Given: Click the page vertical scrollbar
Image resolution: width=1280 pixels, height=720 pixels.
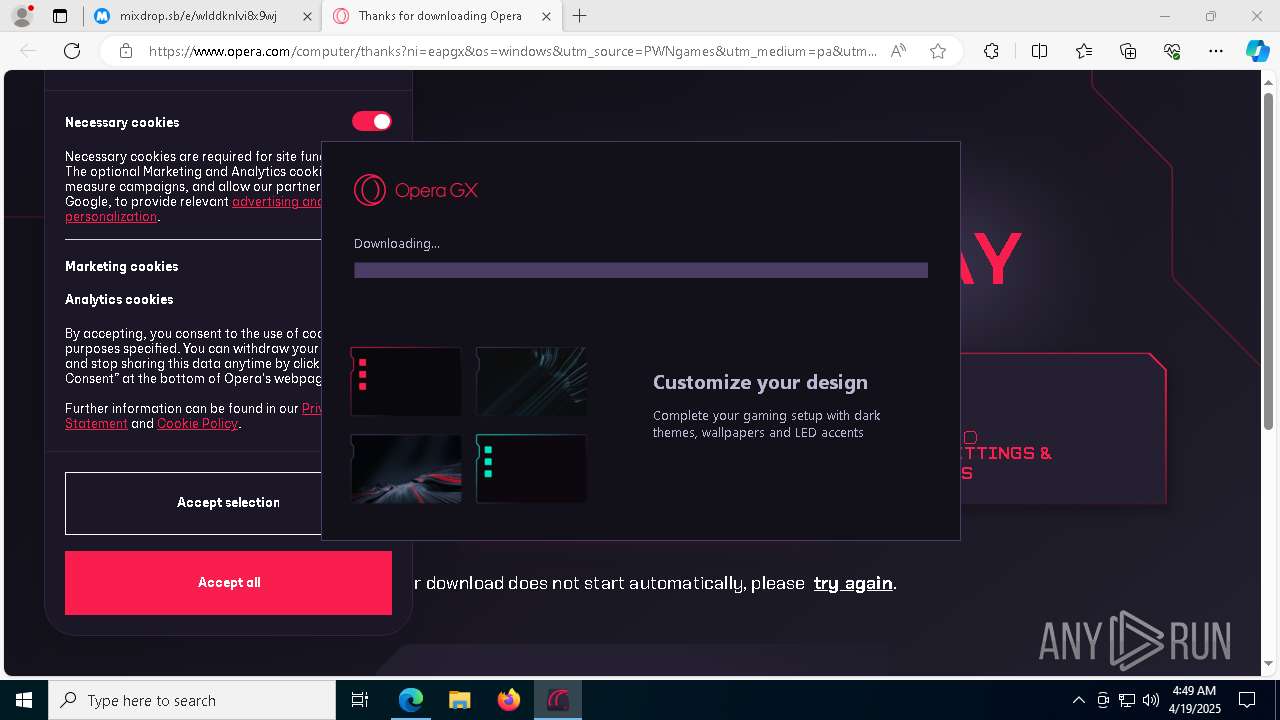Looking at the screenshot, I should pos(1269,262).
